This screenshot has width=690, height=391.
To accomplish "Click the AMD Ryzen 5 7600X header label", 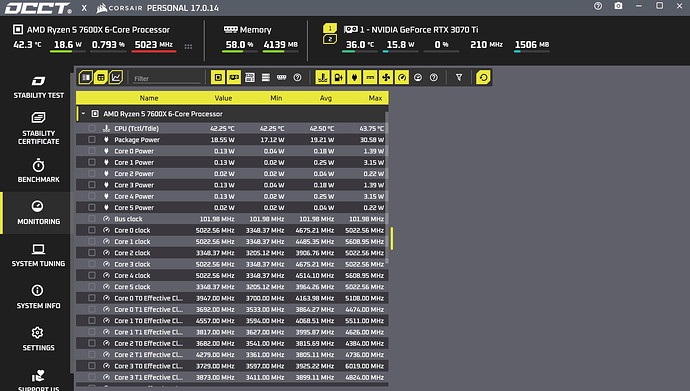I will (x=98, y=29).
